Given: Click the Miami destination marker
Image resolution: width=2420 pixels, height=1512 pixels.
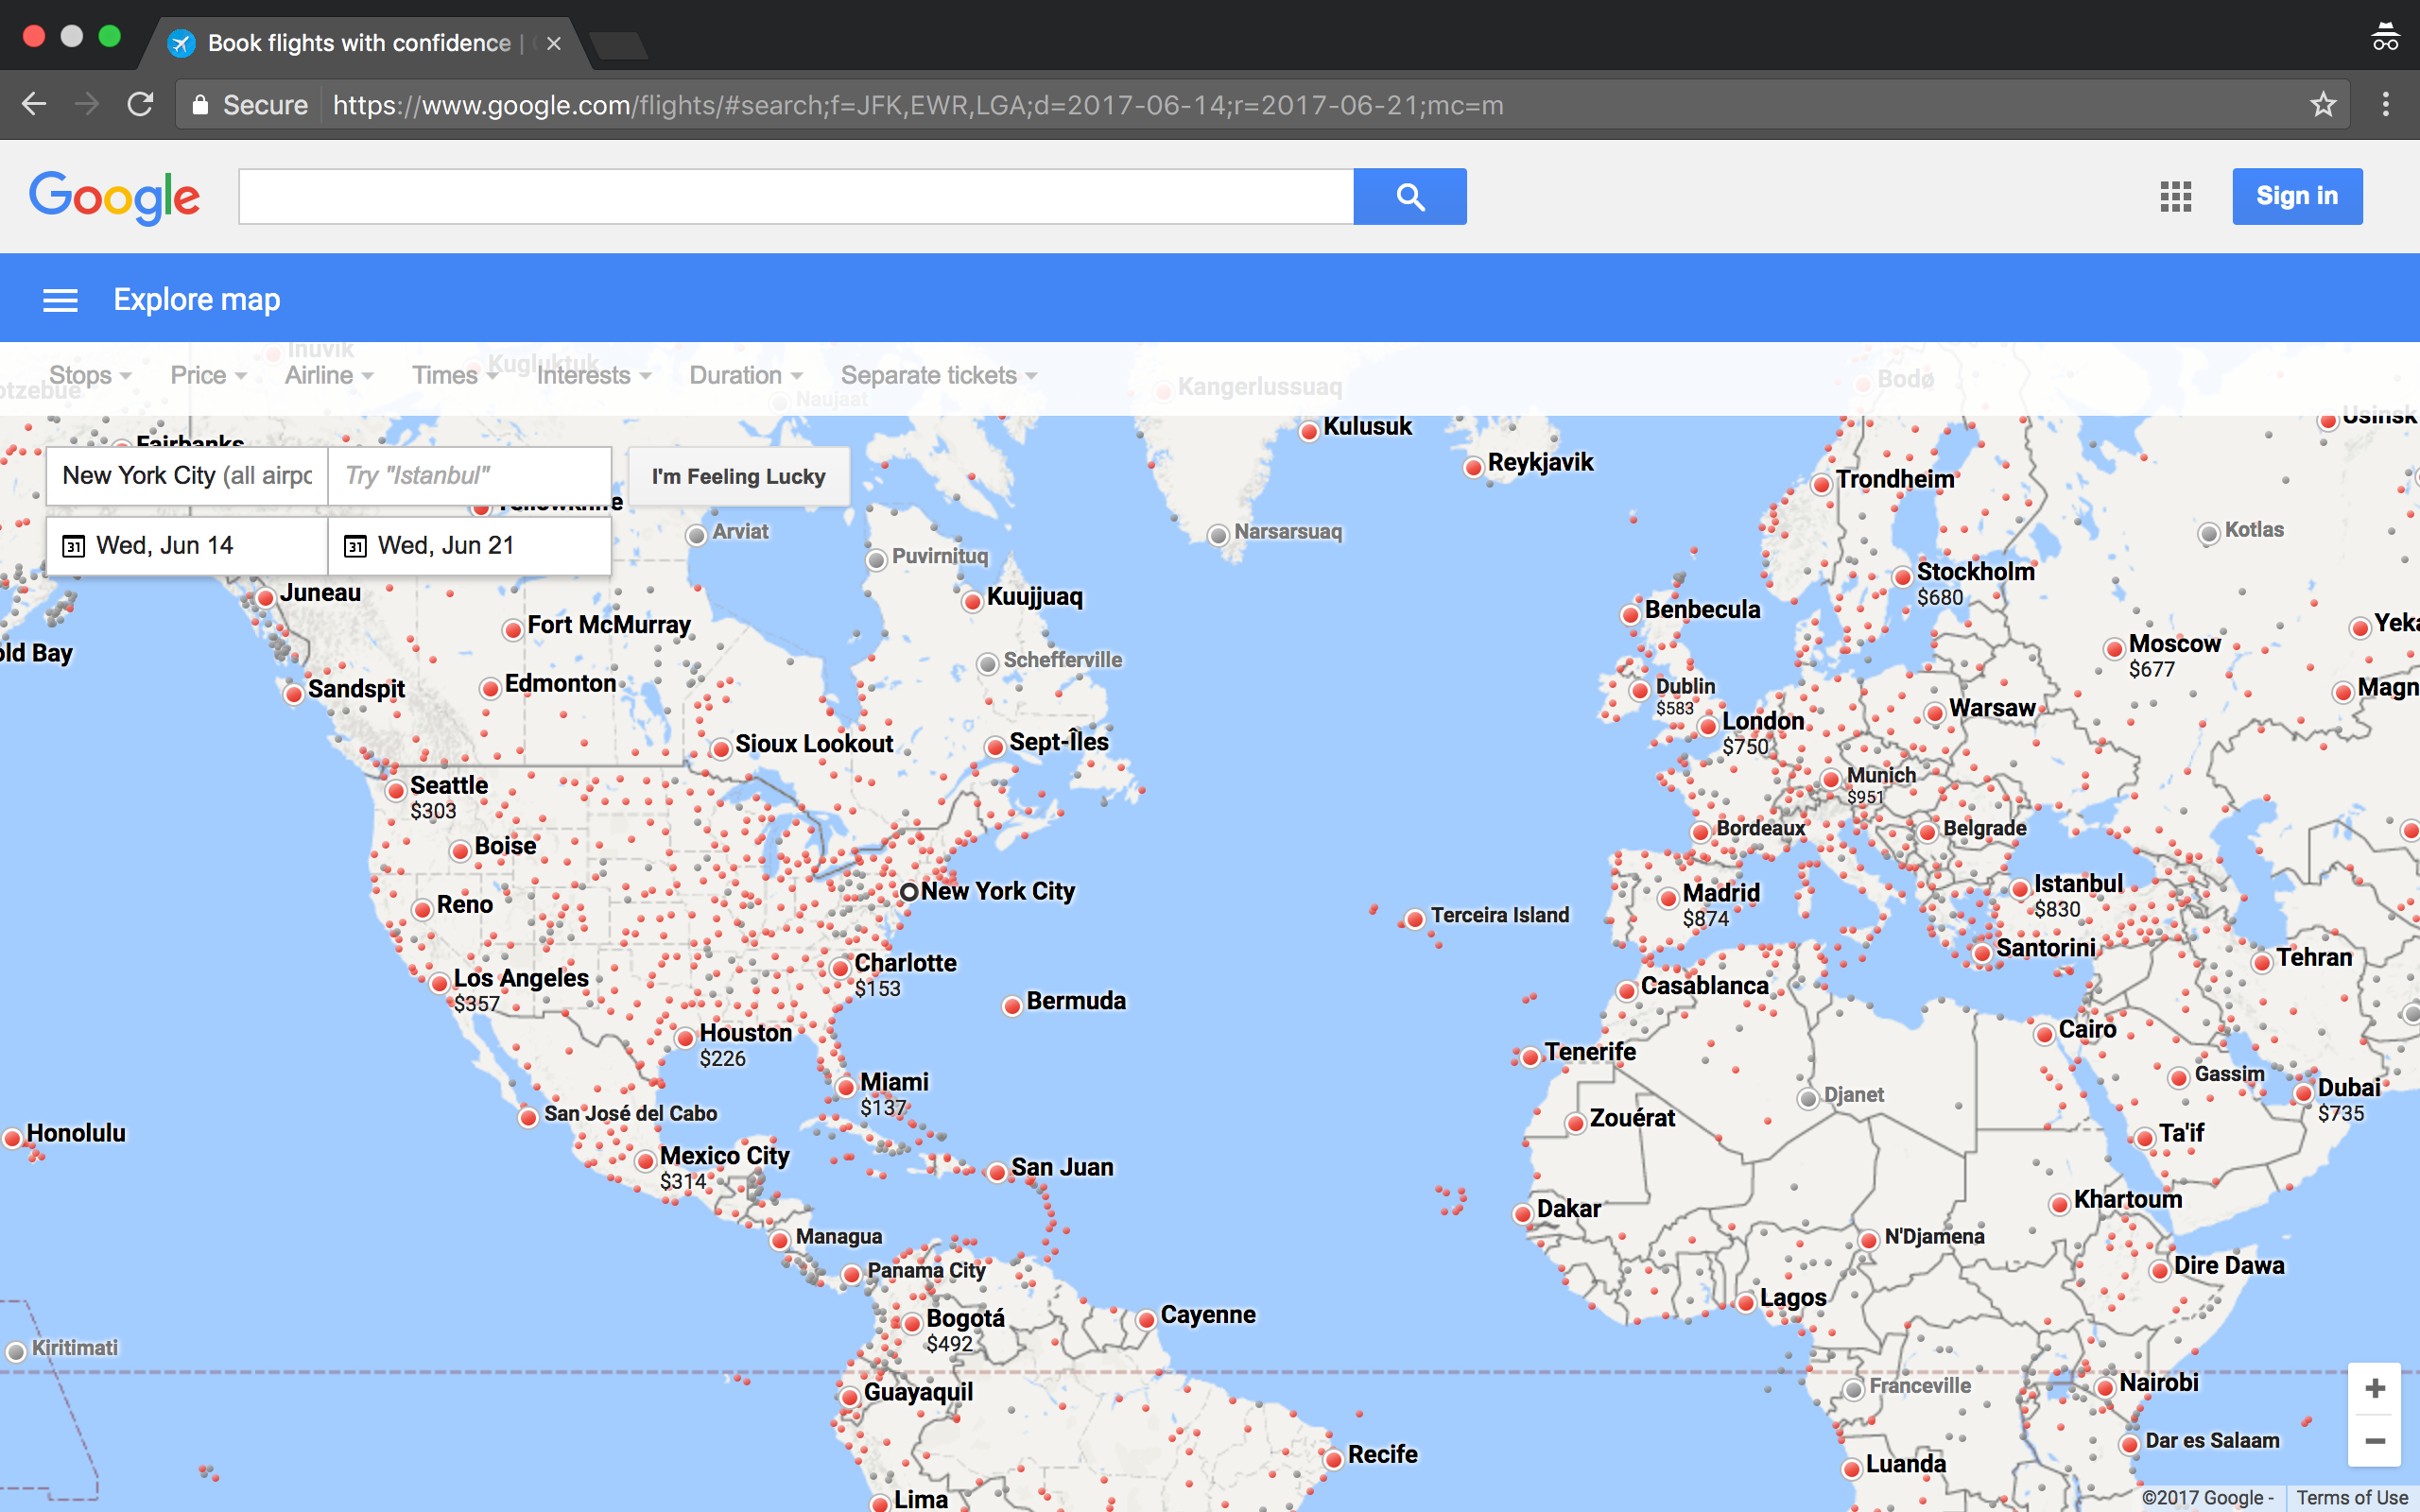Looking at the screenshot, I should point(846,1087).
